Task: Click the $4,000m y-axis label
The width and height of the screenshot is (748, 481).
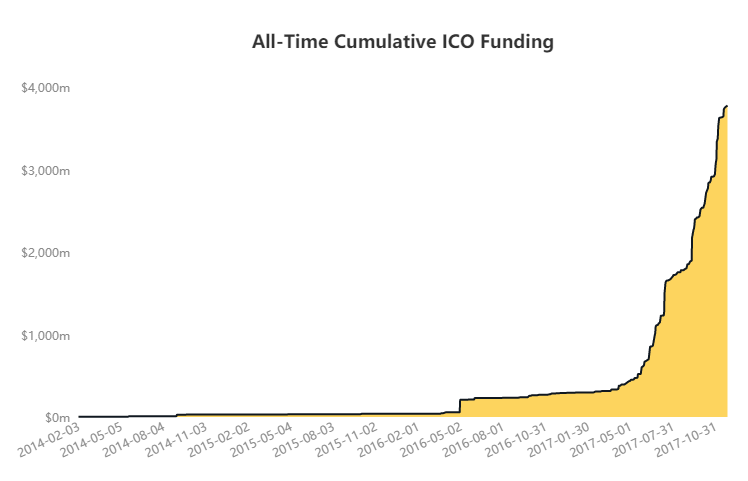Action: pyautogui.click(x=45, y=88)
